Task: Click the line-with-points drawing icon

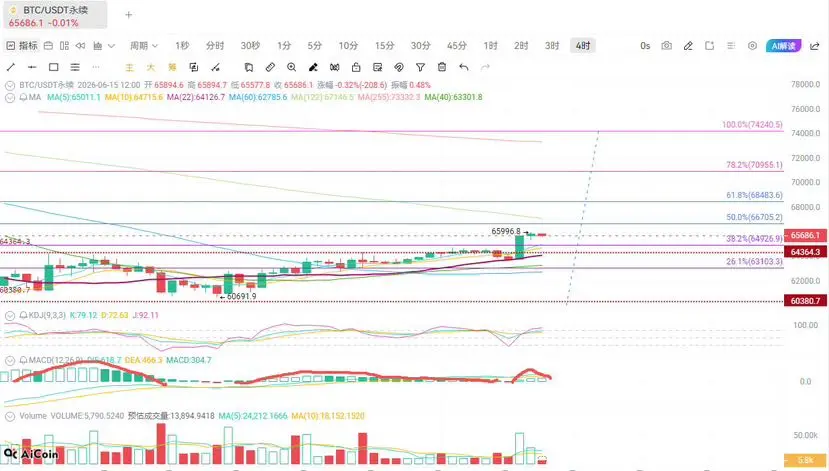Action: point(215,67)
